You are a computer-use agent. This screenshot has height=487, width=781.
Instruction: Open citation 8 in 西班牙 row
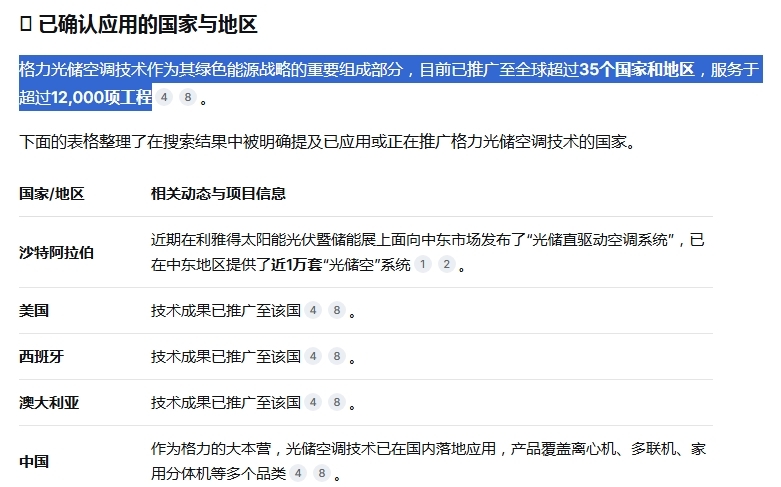pos(337,357)
